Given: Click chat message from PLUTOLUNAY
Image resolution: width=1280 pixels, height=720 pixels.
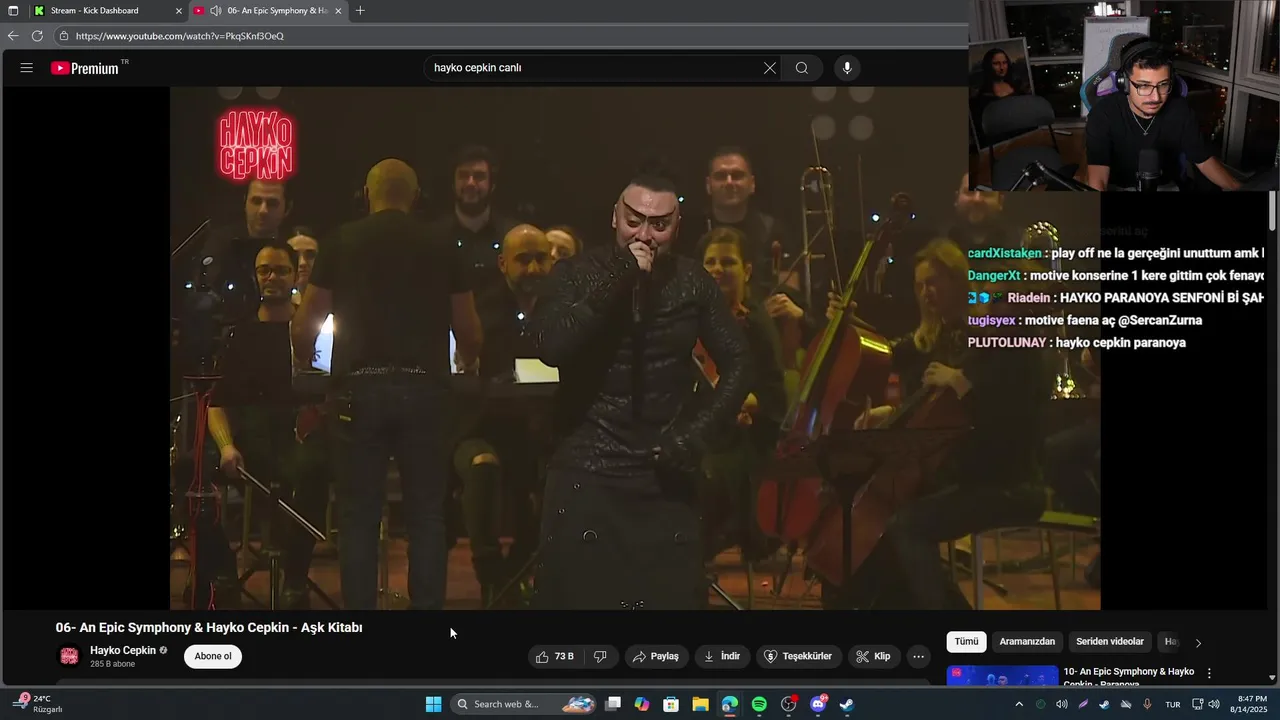Looking at the screenshot, I should pos(1077,342).
